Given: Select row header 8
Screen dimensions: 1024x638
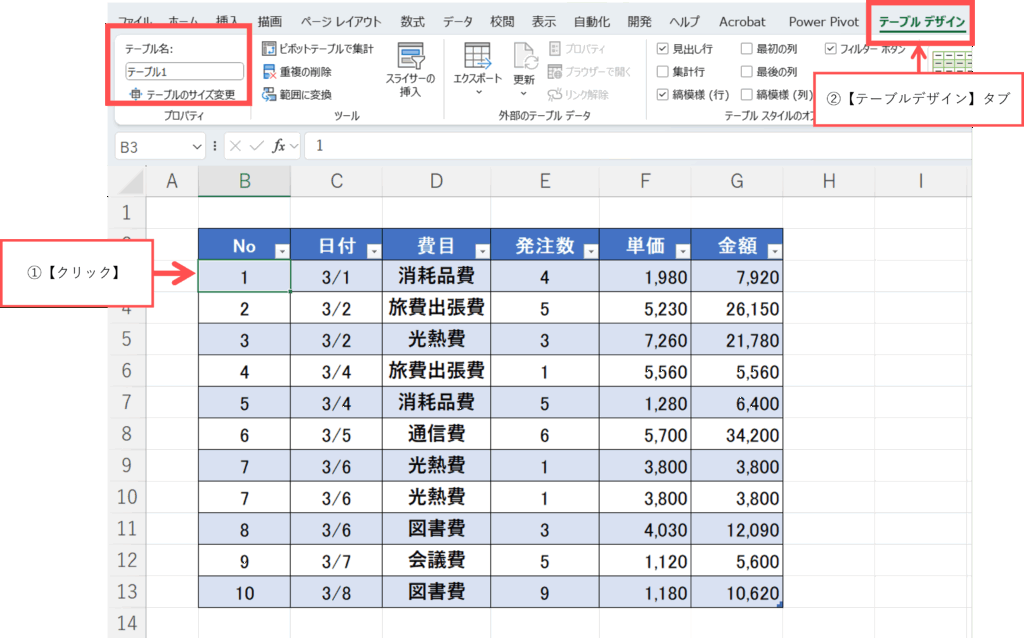Looking at the screenshot, I should click(126, 434).
